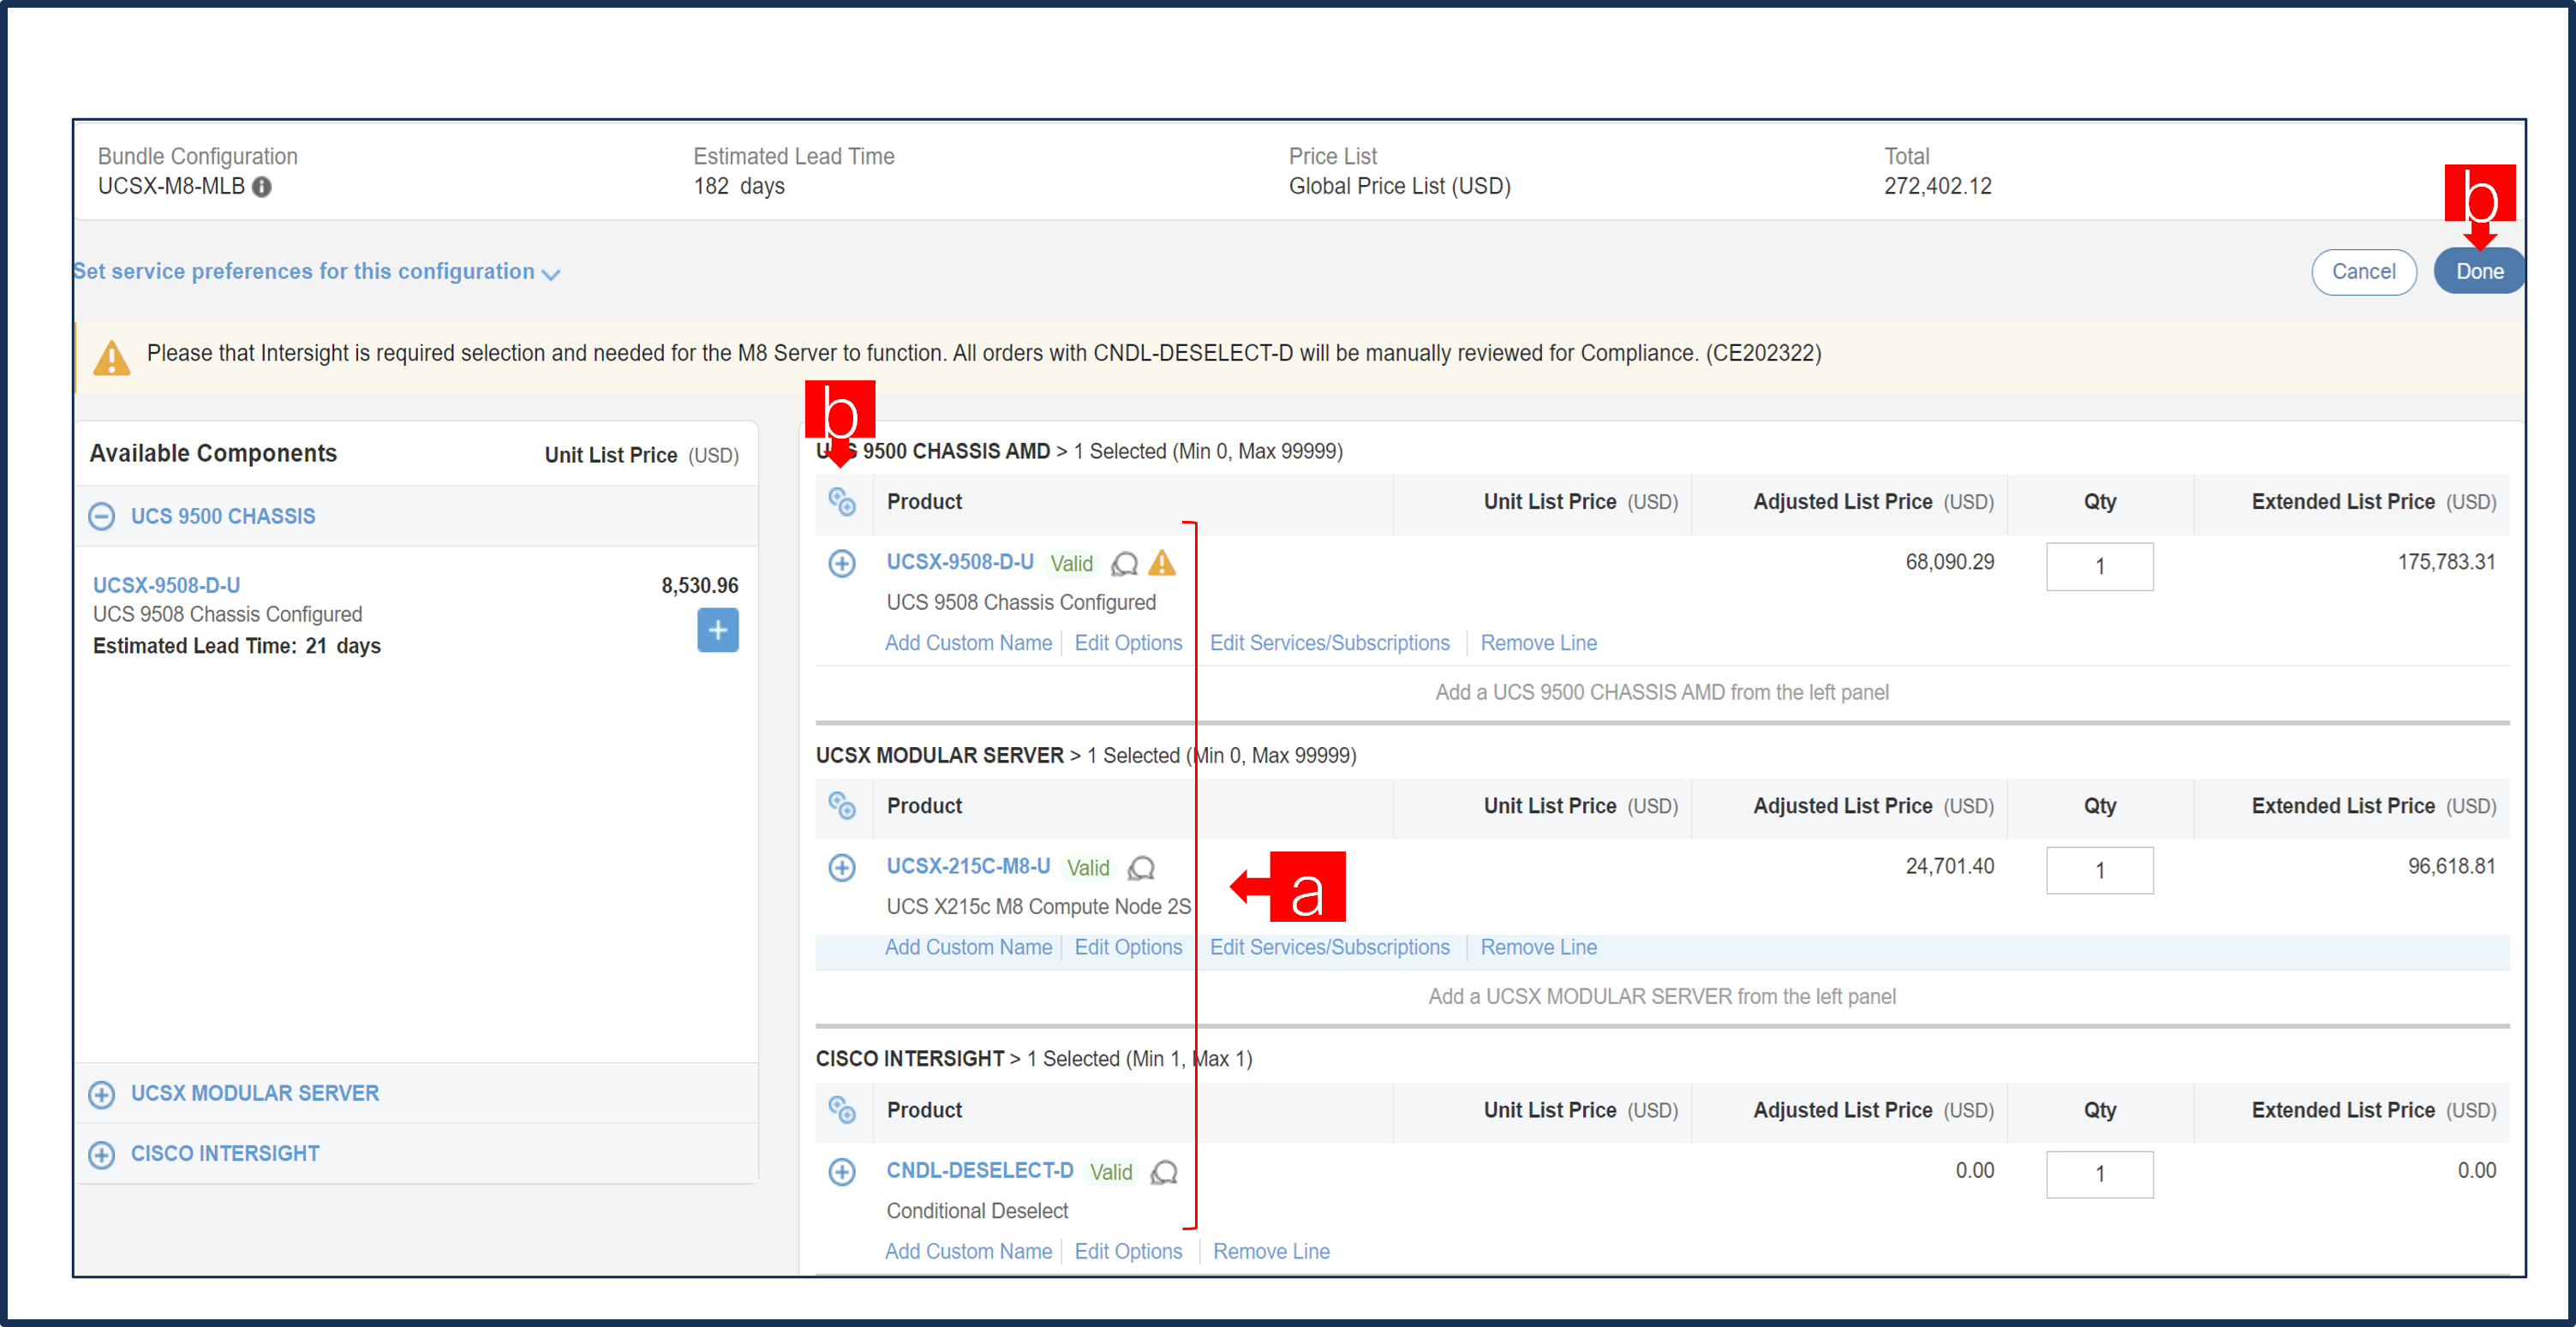
Task: Click the Qty field for UCSX-9508-D-U
Action: point(2099,566)
